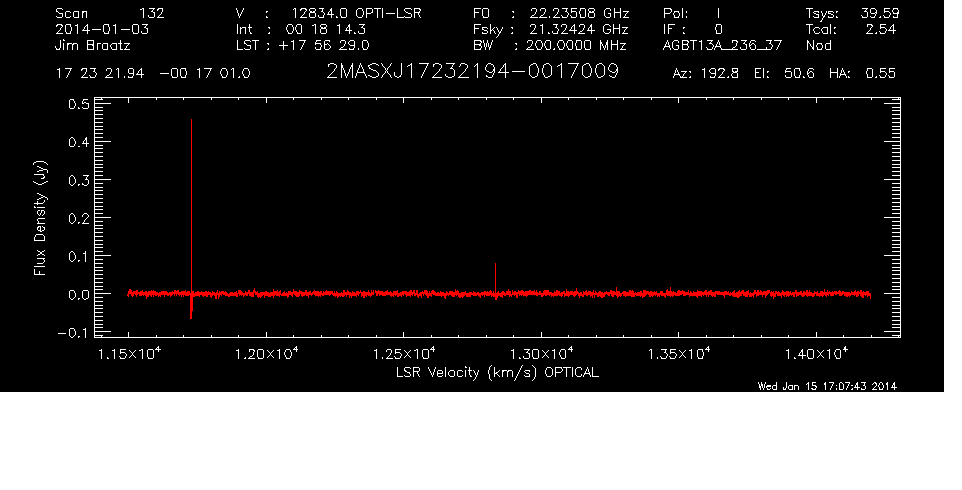Click the bandwidth value 200.0000 MHz
Viewport: 962px width, 490px height.
pyautogui.click(x=576, y=45)
